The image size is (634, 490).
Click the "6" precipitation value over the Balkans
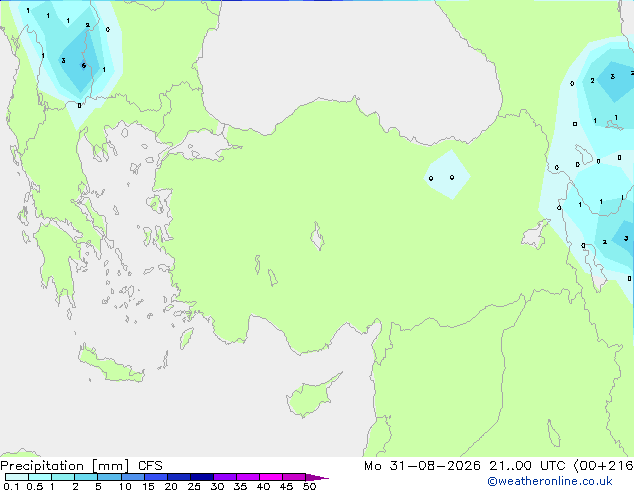(x=84, y=65)
